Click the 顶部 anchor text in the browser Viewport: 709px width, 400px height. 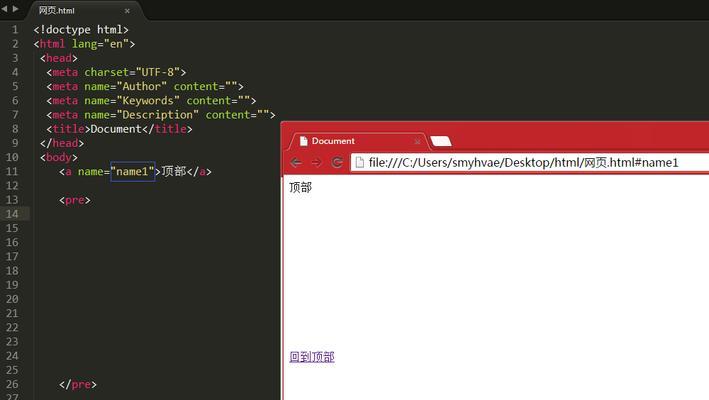(x=301, y=187)
